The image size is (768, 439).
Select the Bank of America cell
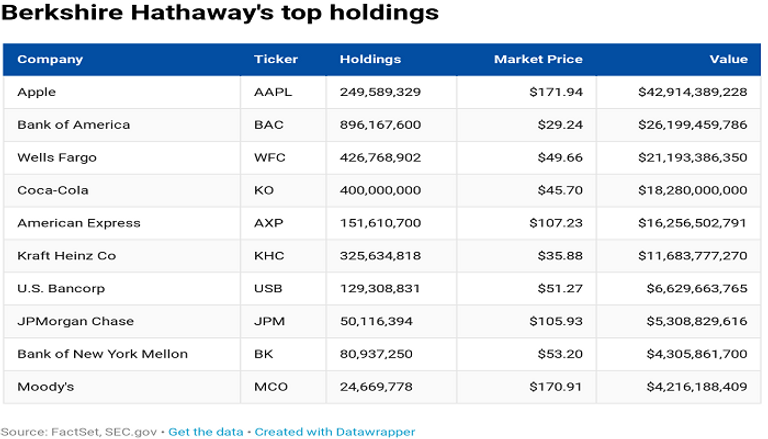coord(67,125)
